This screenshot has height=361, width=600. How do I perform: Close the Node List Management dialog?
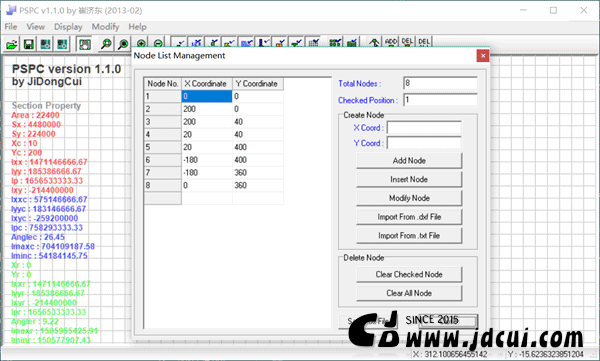tap(483, 56)
